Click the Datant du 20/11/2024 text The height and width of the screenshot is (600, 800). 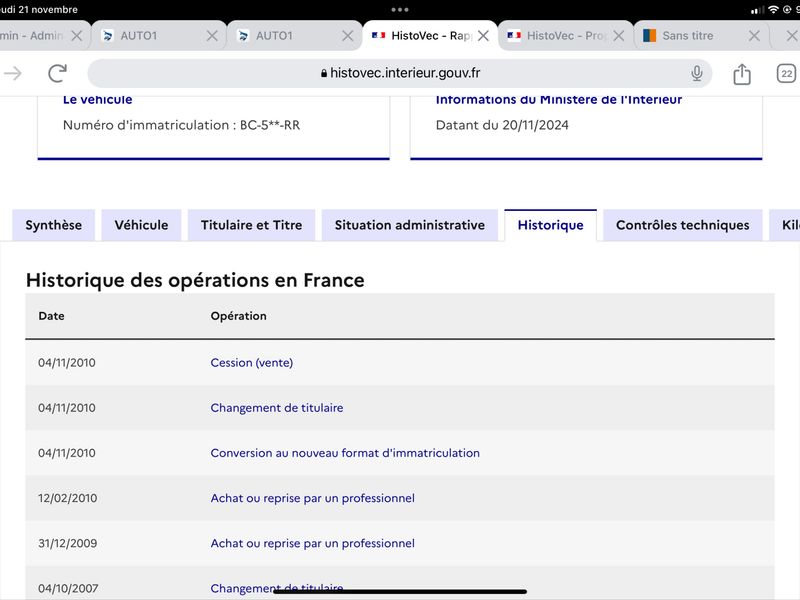(x=502, y=125)
